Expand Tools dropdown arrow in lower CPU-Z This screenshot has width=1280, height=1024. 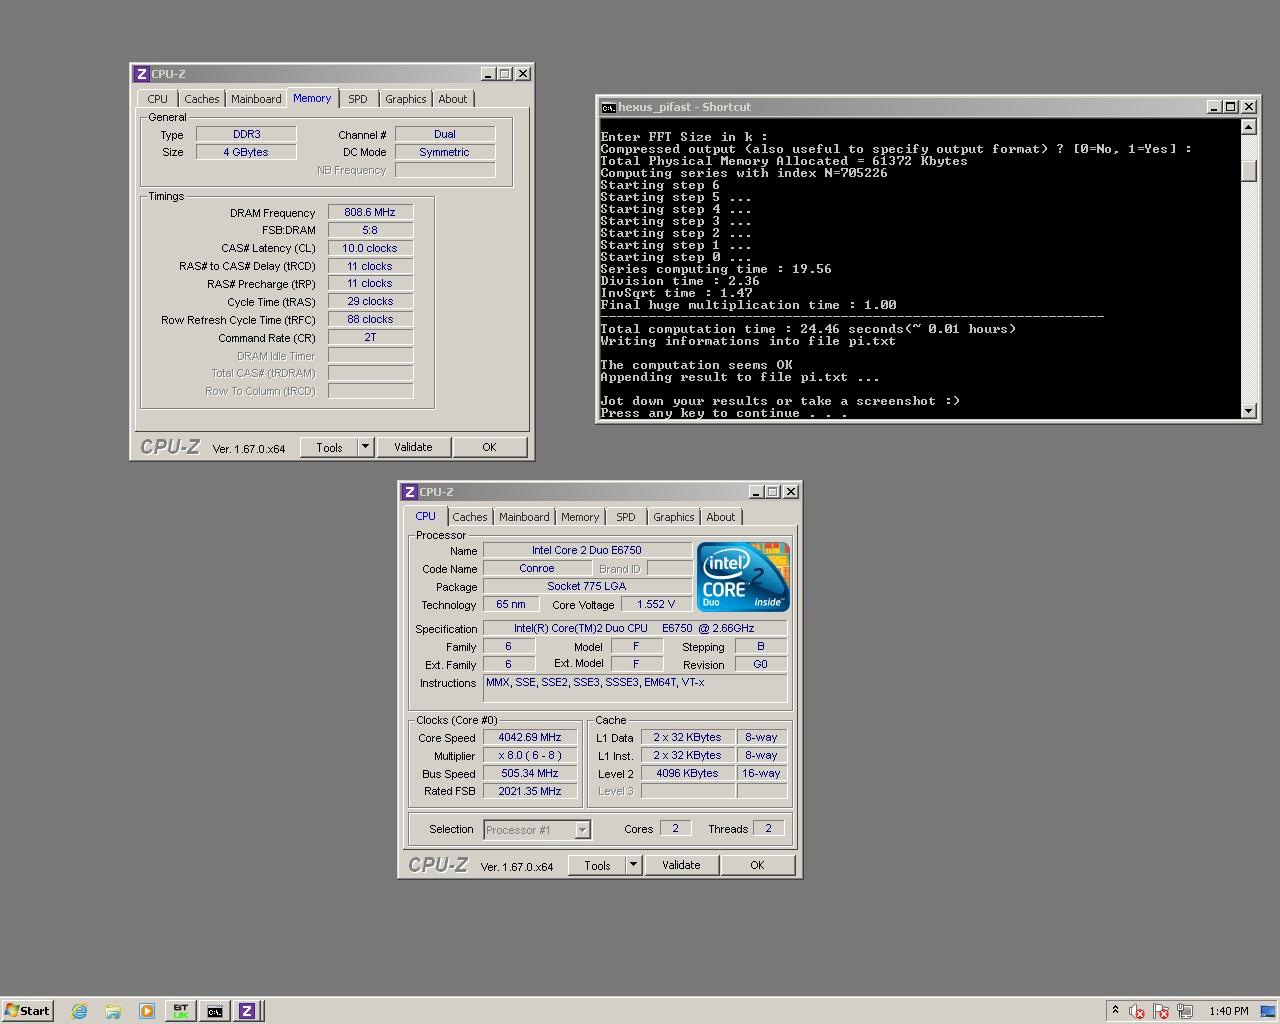coord(634,865)
